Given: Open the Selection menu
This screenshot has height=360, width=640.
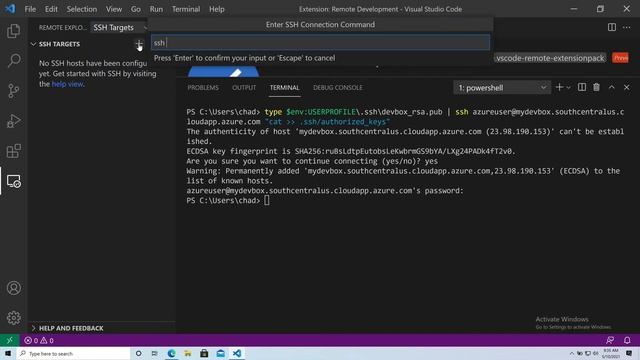Looking at the screenshot, I should pyautogui.click(x=82, y=9).
